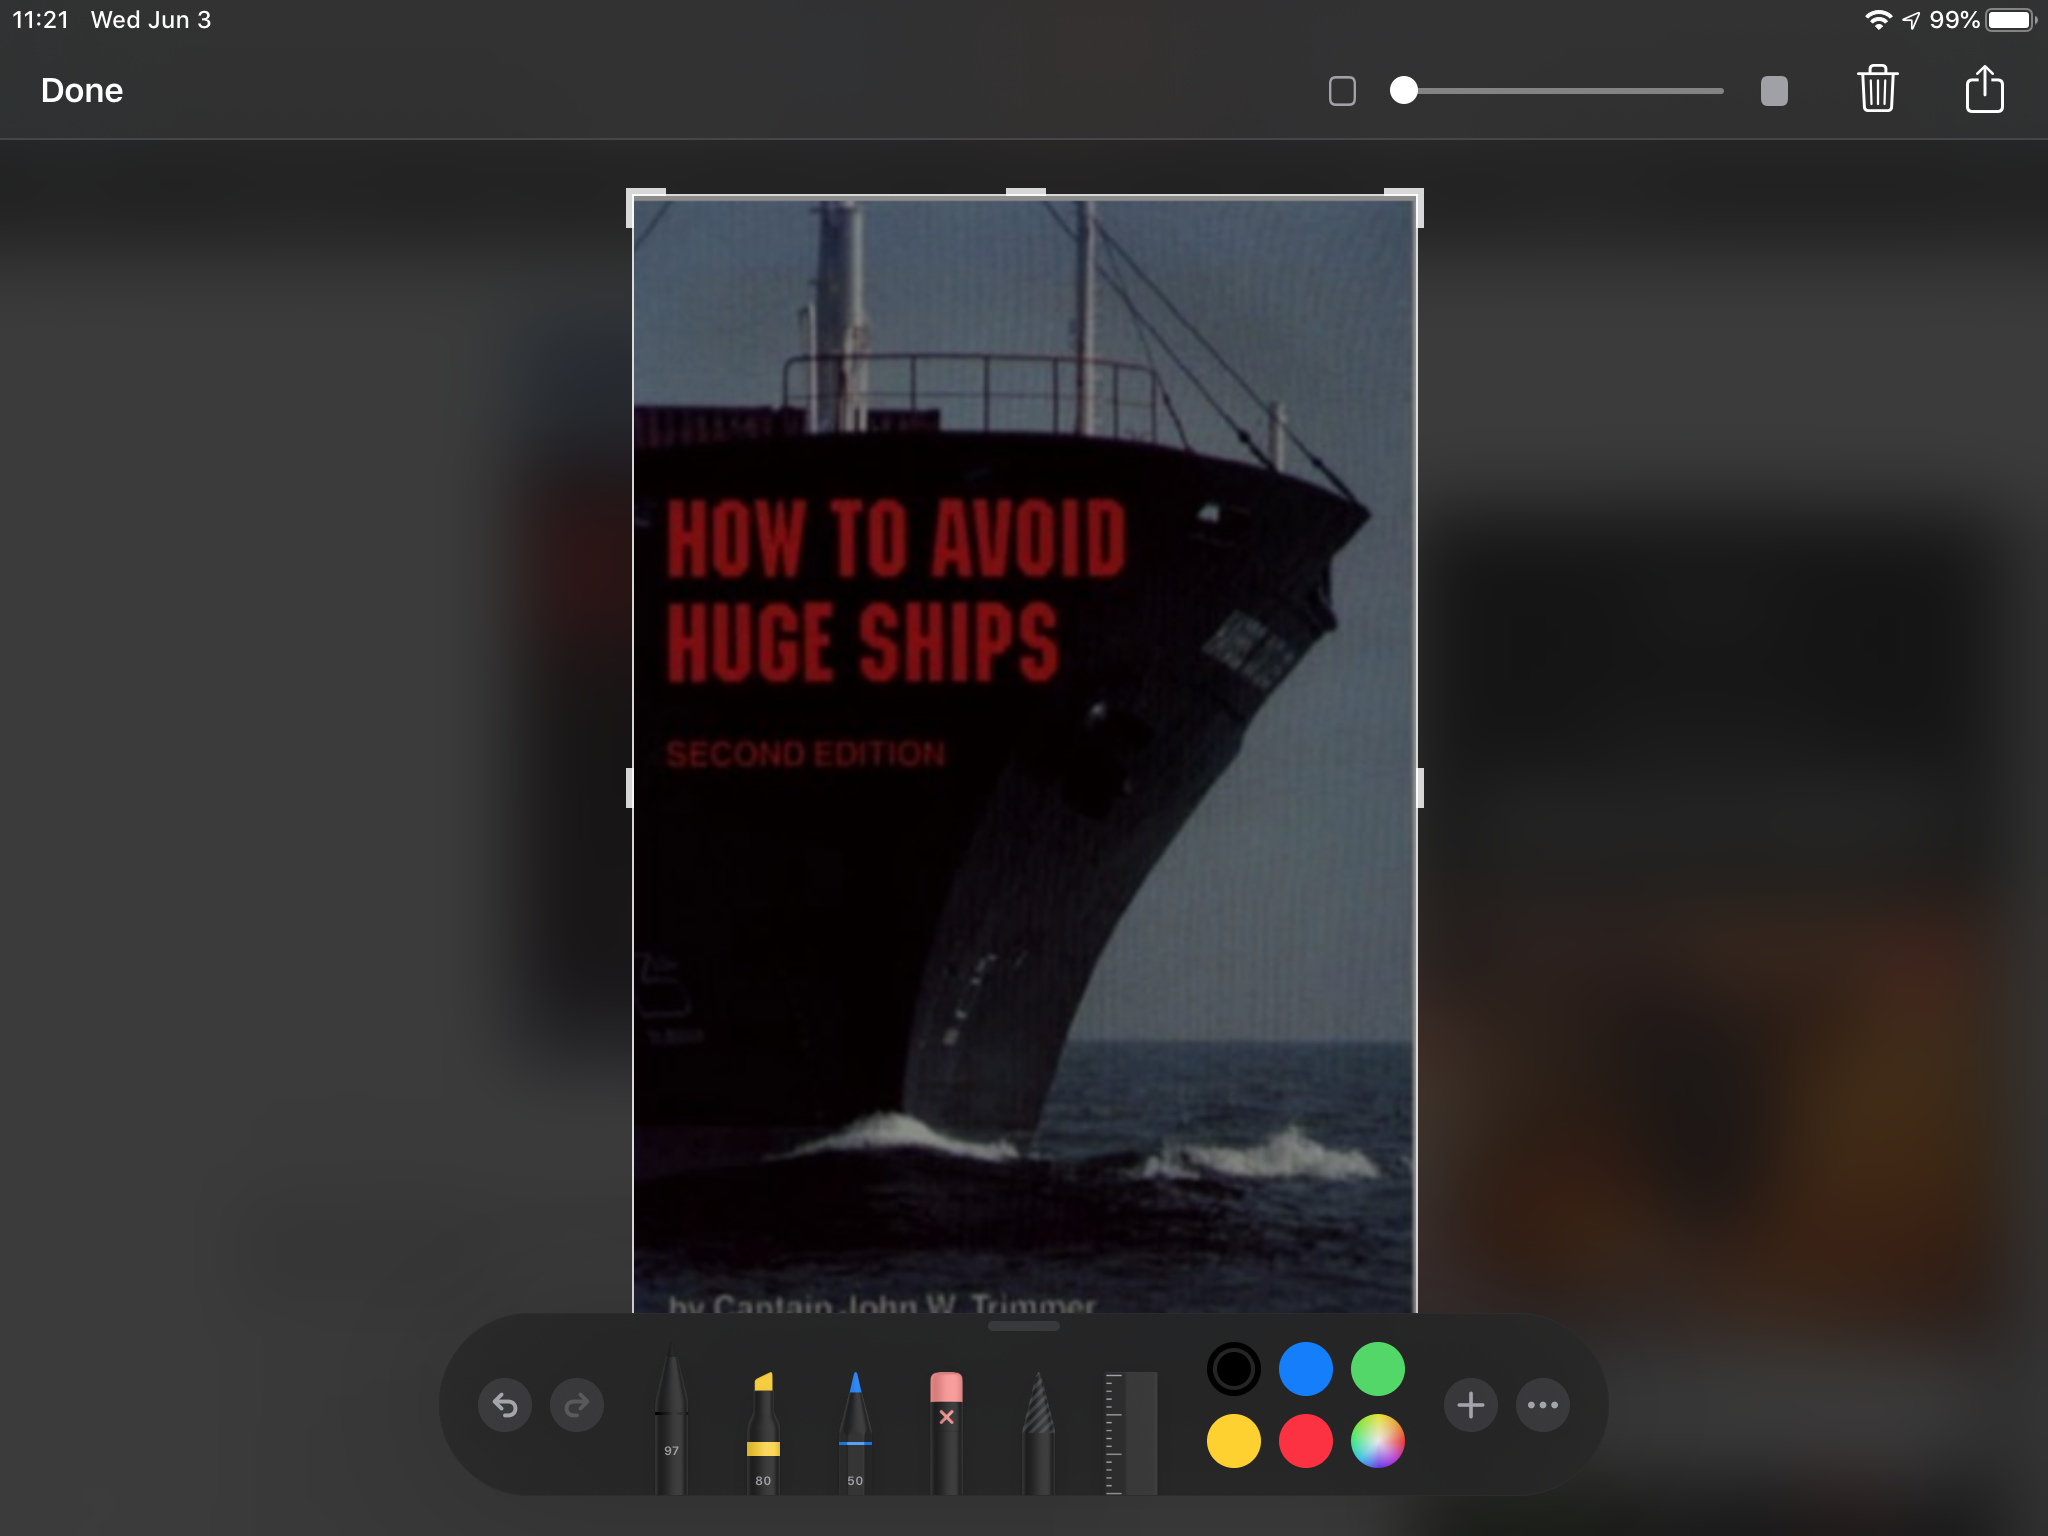The width and height of the screenshot is (2048, 1536).
Task: Open the rainbow color picker wheel
Action: [1378, 1441]
